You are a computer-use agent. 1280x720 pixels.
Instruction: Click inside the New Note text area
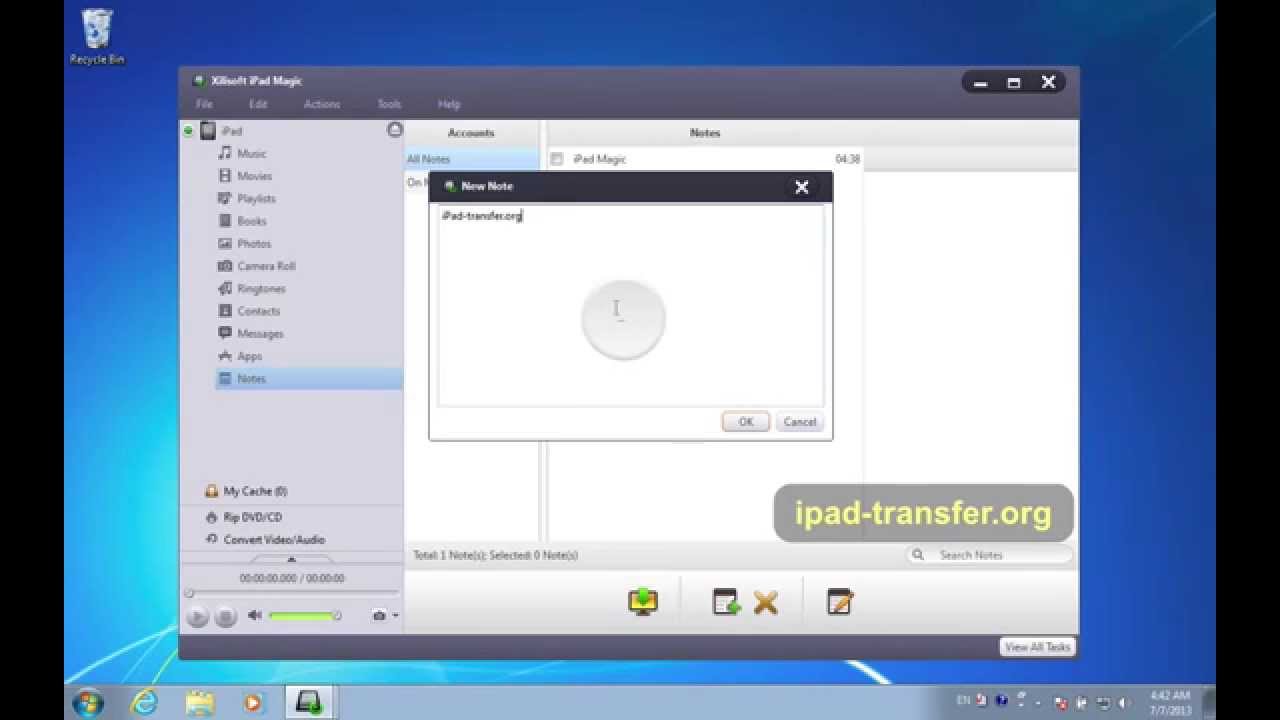click(631, 306)
